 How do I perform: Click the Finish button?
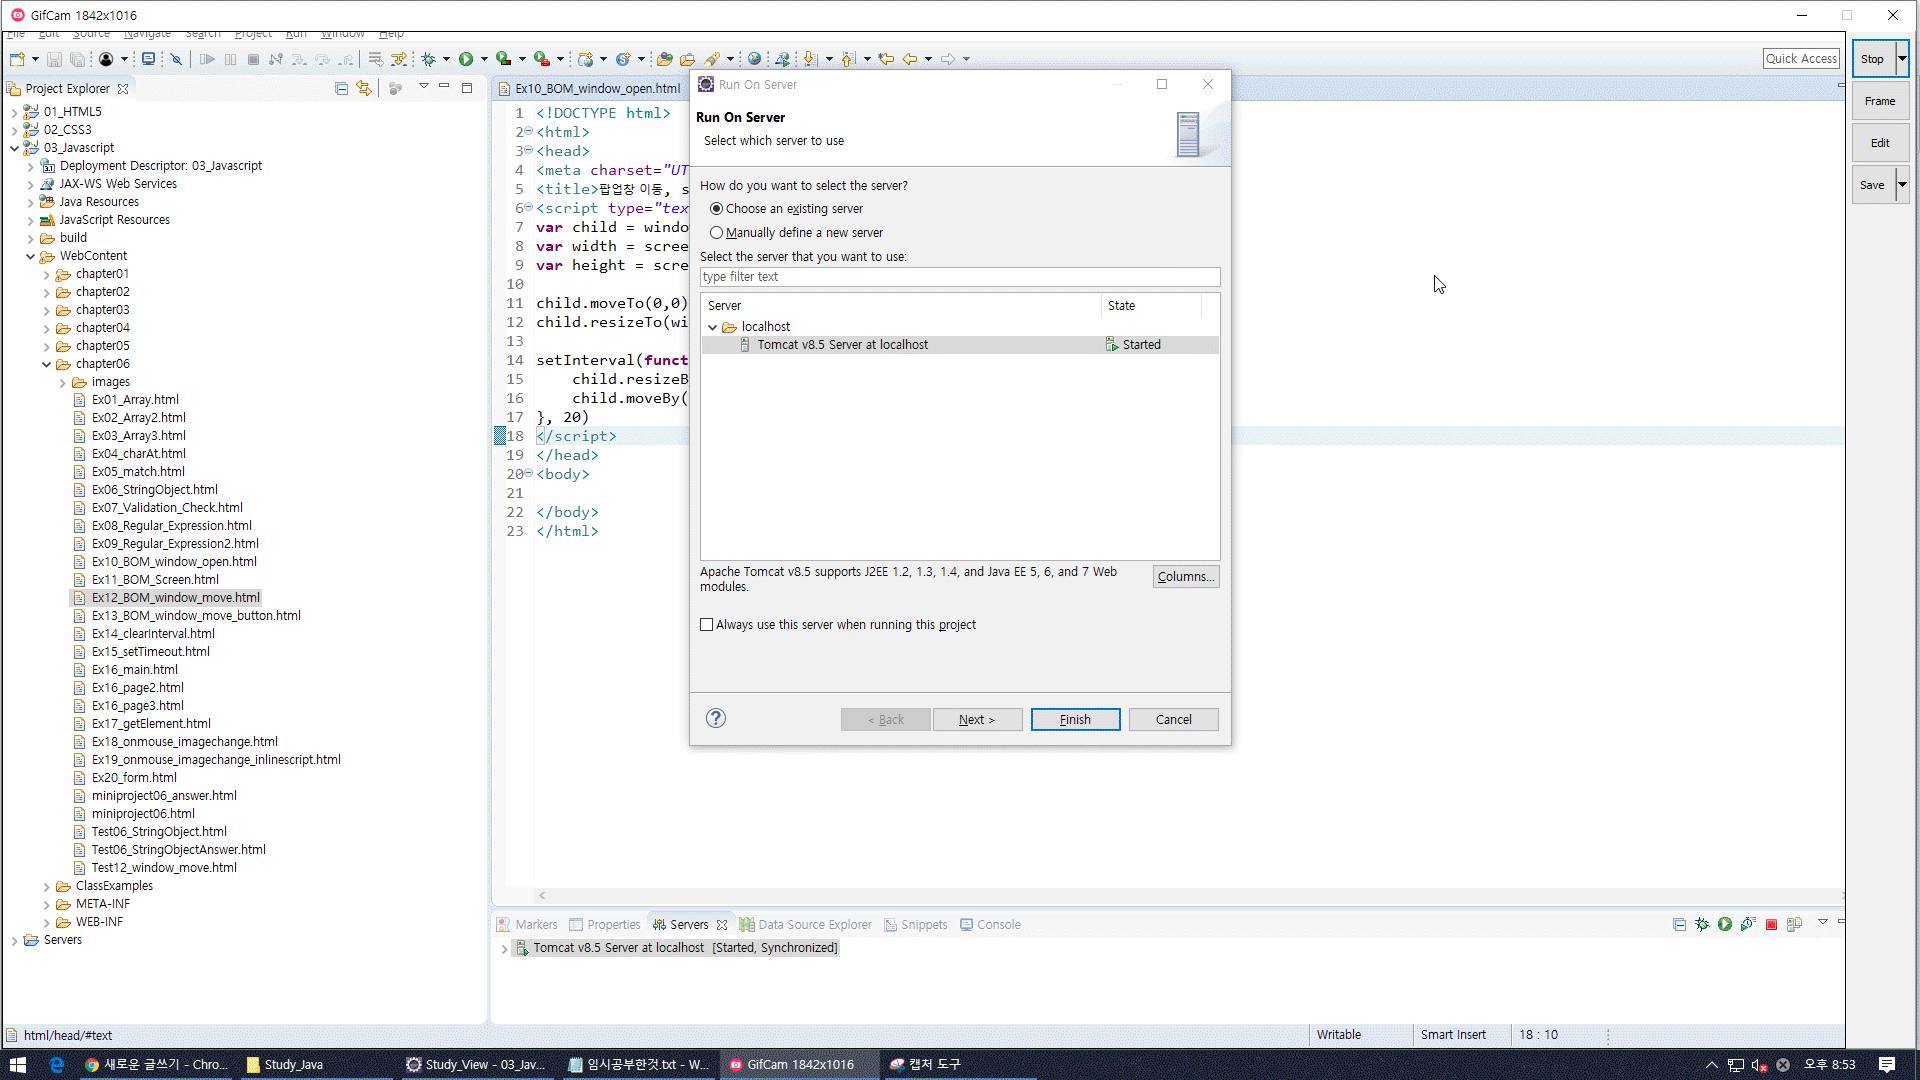pos(1075,720)
